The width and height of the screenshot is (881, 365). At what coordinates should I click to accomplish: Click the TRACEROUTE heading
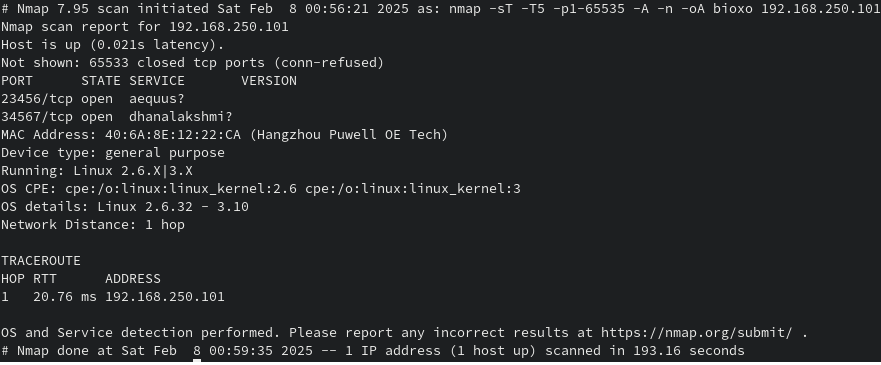coord(40,261)
